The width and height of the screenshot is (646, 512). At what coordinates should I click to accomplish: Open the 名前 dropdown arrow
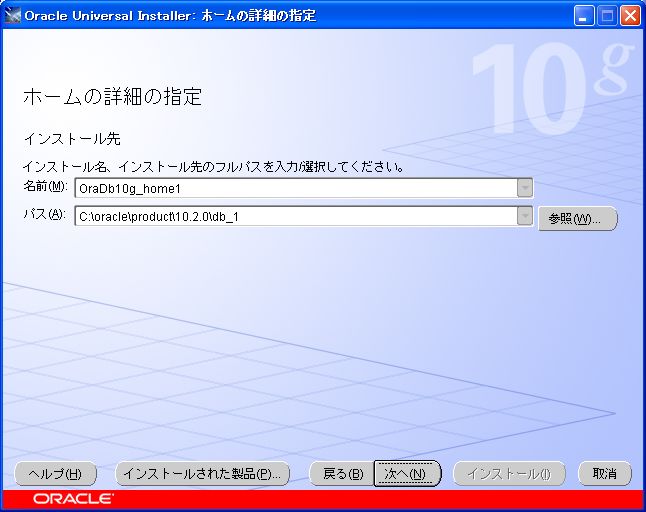tap(525, 189)
